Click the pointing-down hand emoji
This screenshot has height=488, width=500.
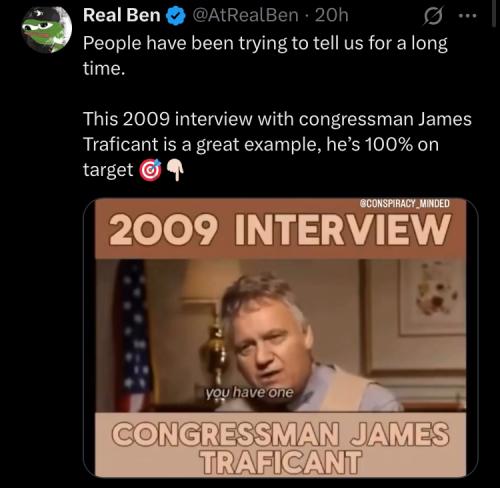pos(175,170)
